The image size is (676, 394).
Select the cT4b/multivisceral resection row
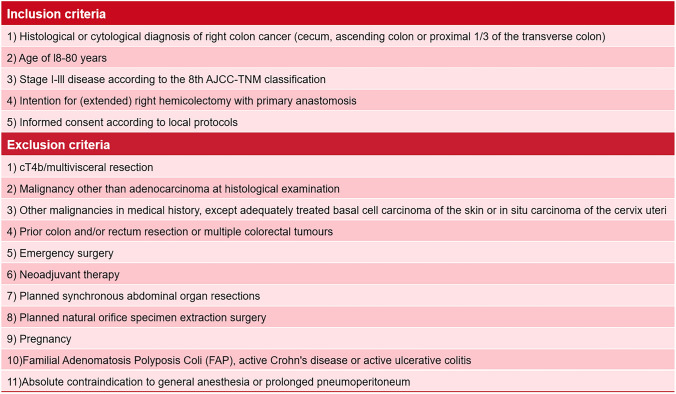[x=338, y=167]
